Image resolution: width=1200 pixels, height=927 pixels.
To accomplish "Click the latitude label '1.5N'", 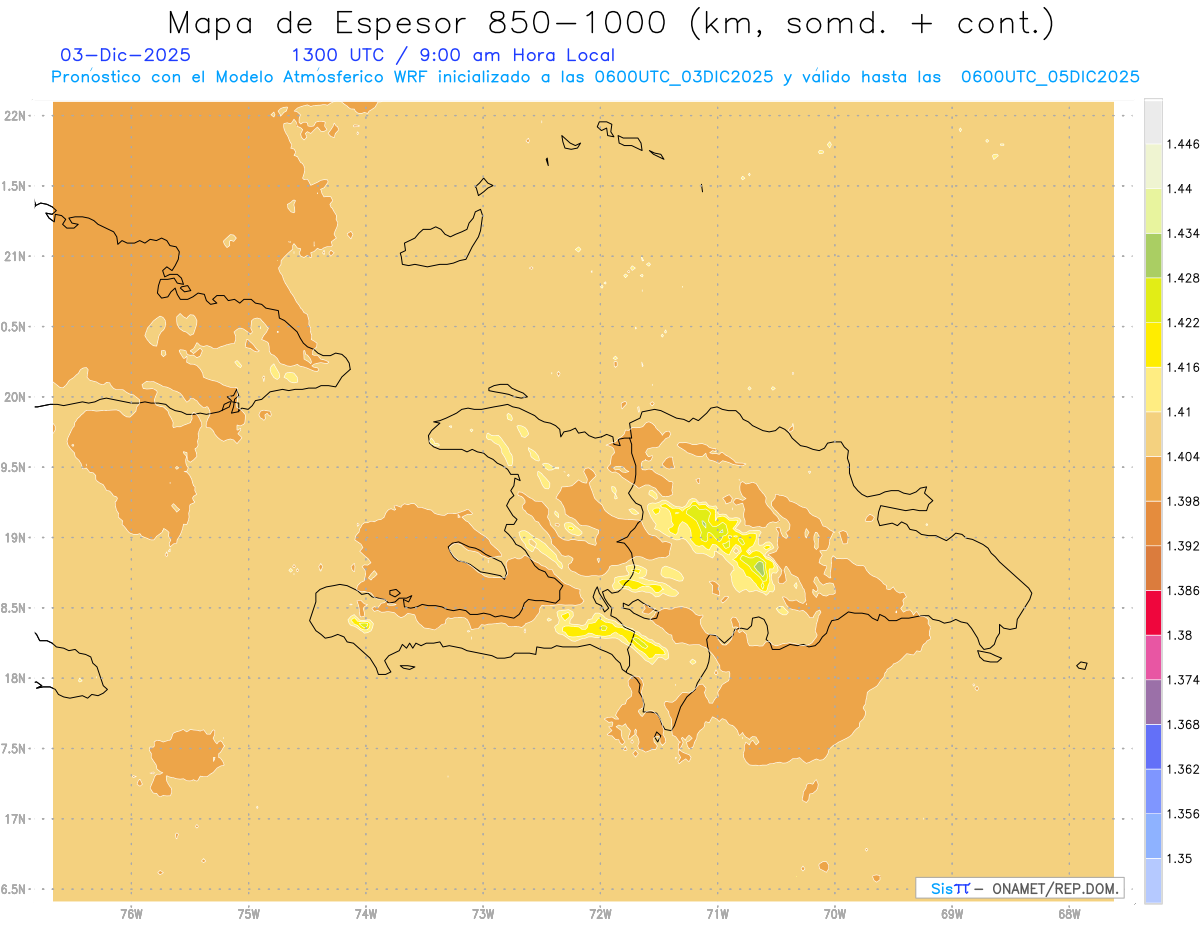I will [13, 186].
